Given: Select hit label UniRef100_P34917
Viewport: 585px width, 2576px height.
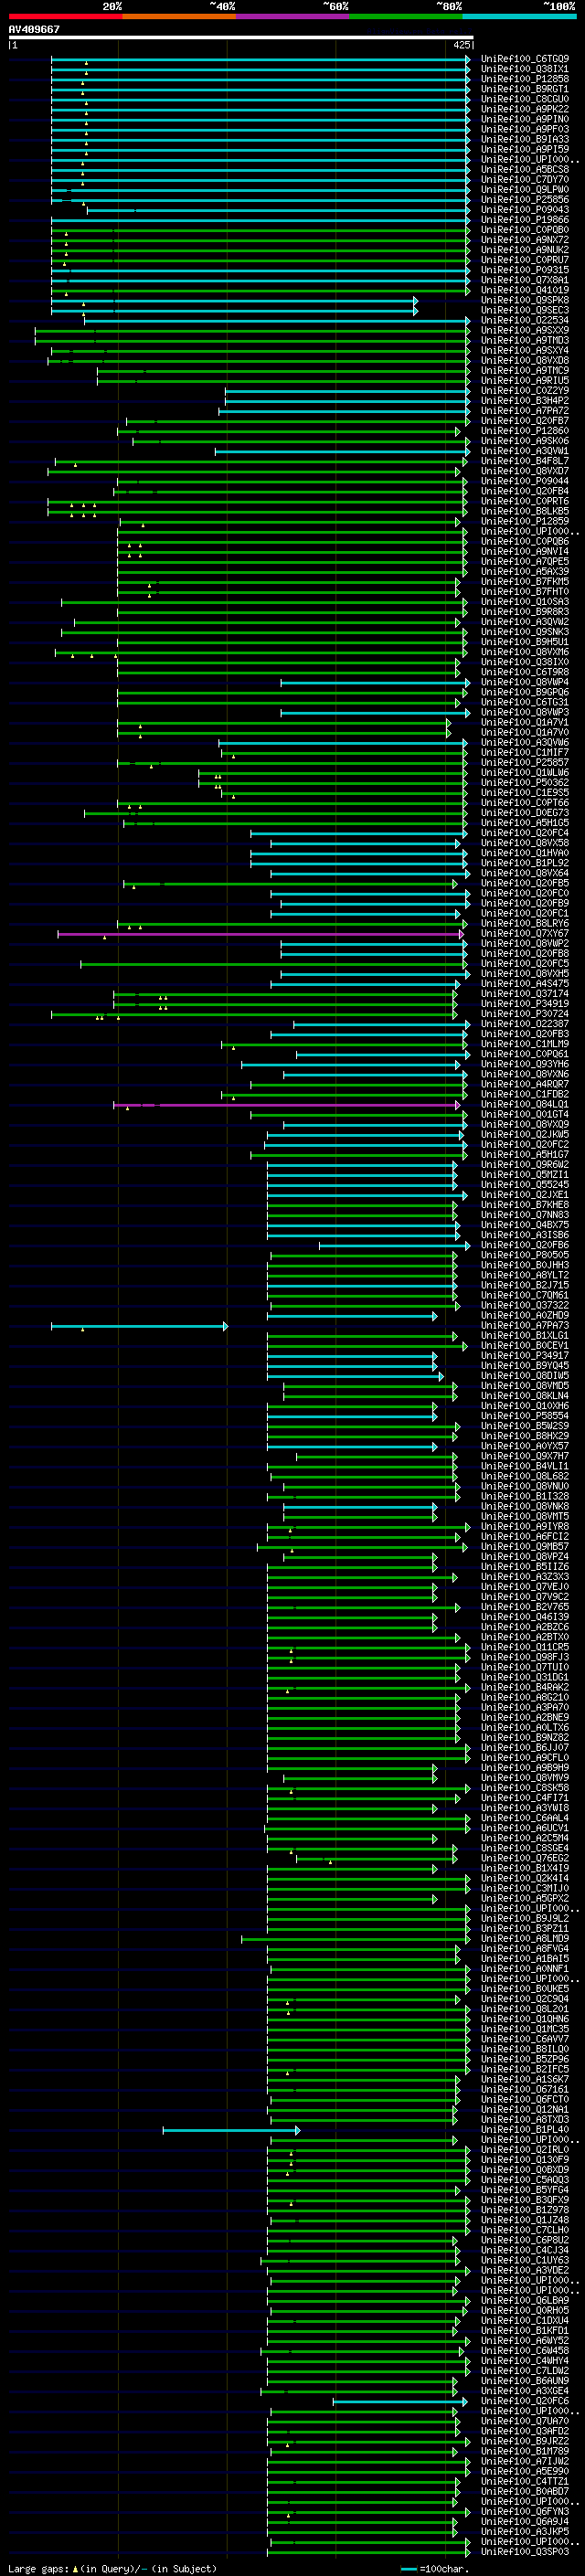Looking at the screenshot, I should click(x=525, y=1356).
